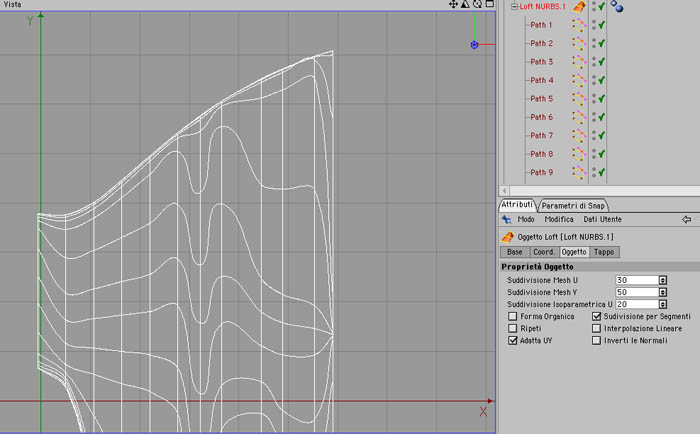Click the Suddivisione Mesh U stepper arrows
The image size is (700, 434).
(663, 280)
